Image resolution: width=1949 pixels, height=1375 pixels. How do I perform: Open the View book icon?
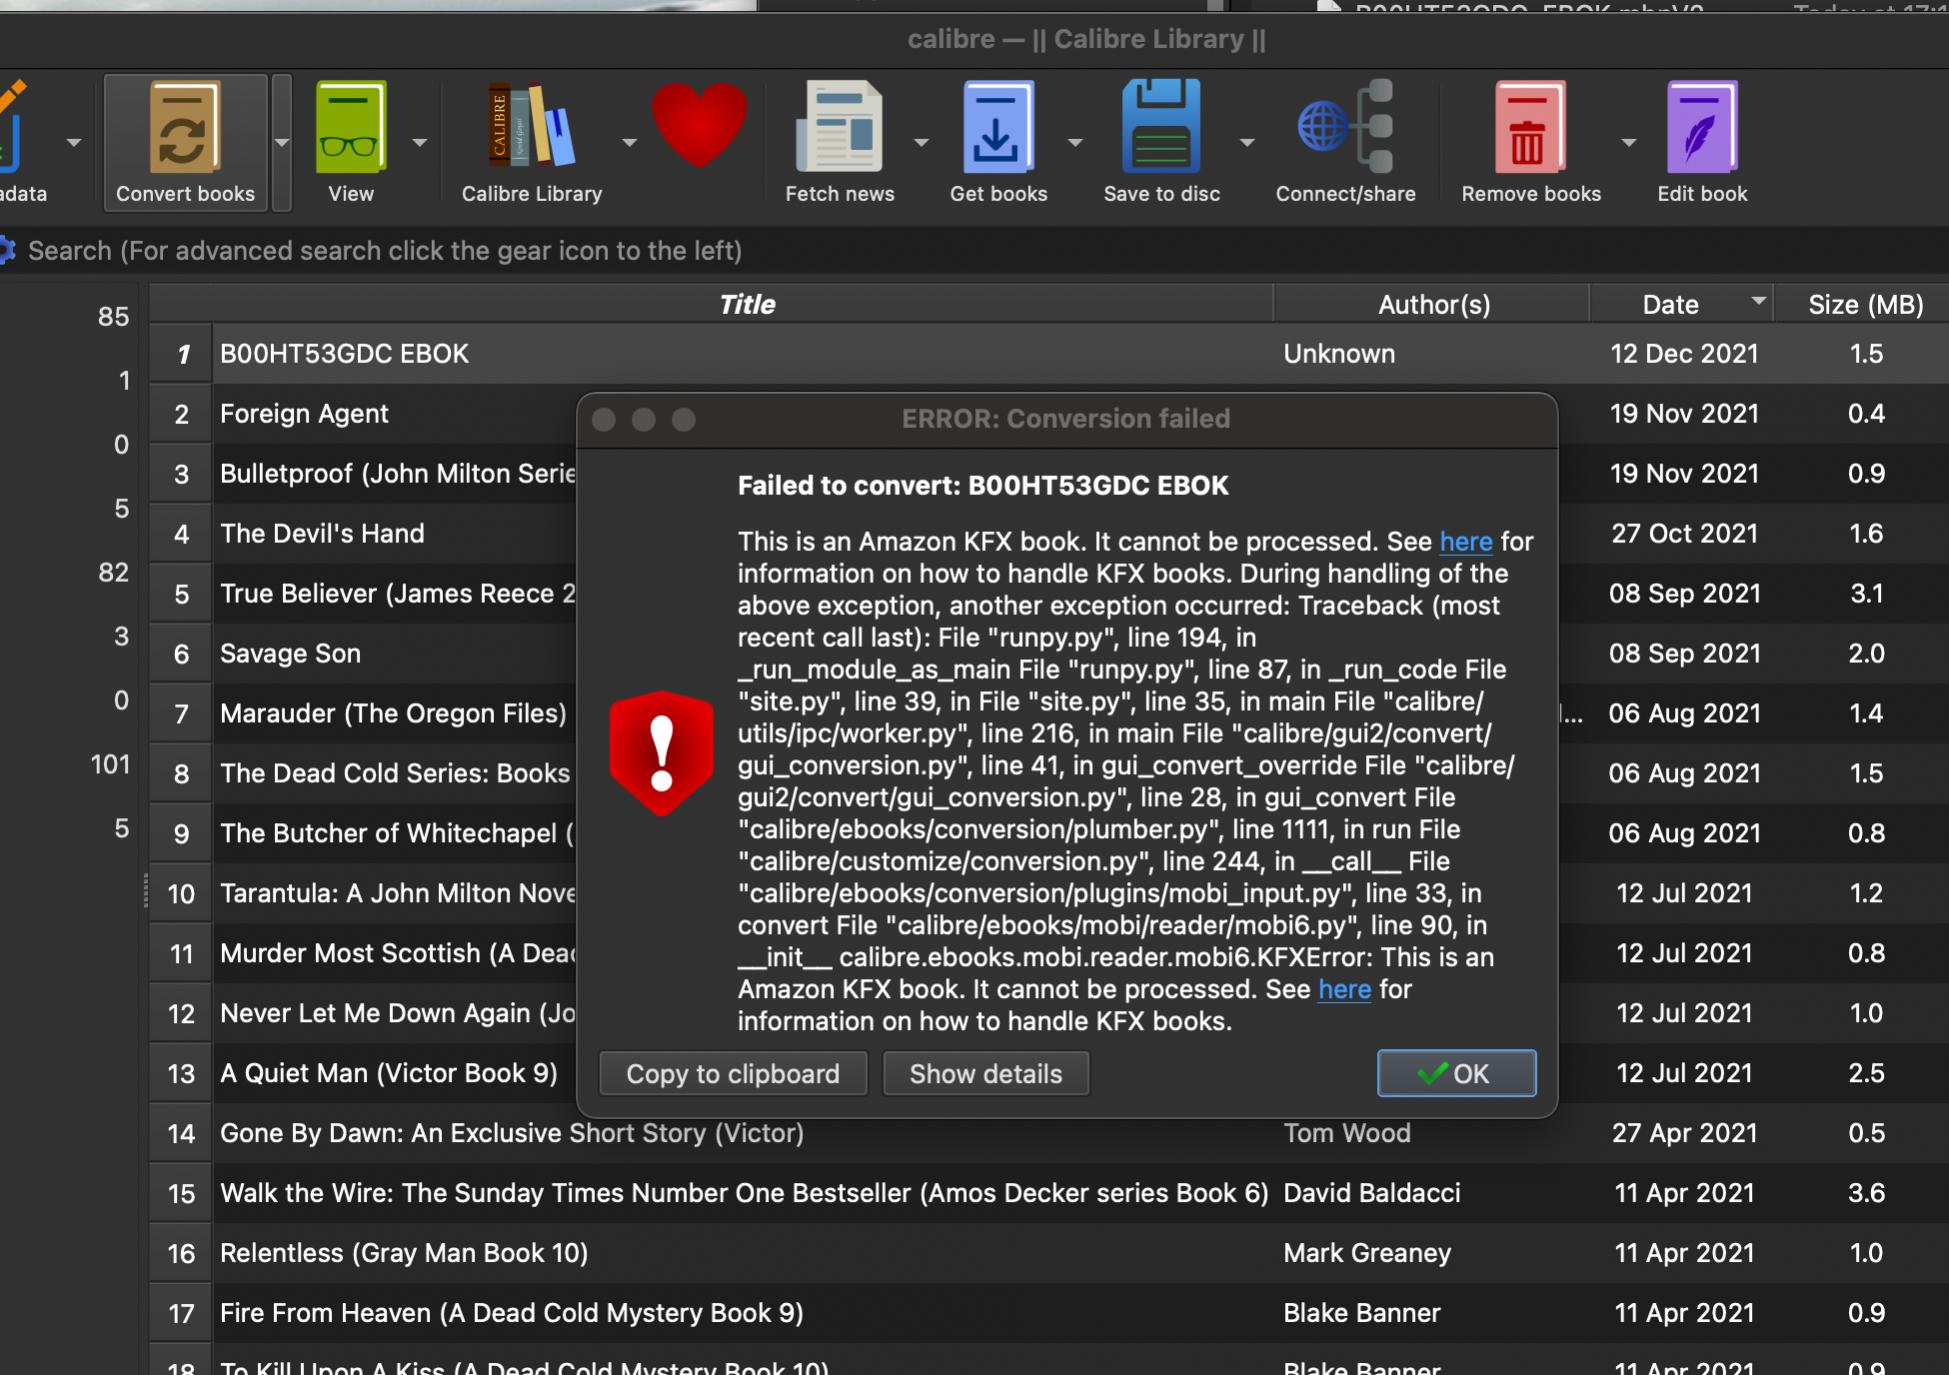pos(350,128)
